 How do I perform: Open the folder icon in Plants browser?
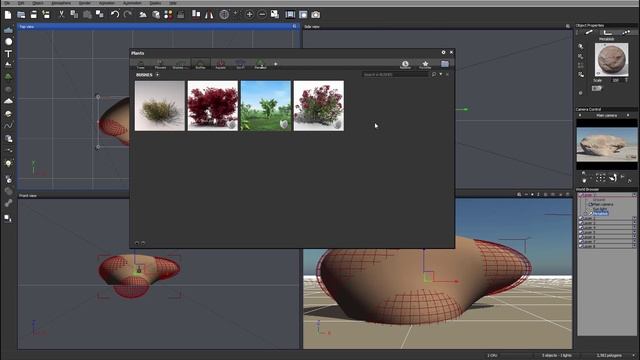click(445, 64)
